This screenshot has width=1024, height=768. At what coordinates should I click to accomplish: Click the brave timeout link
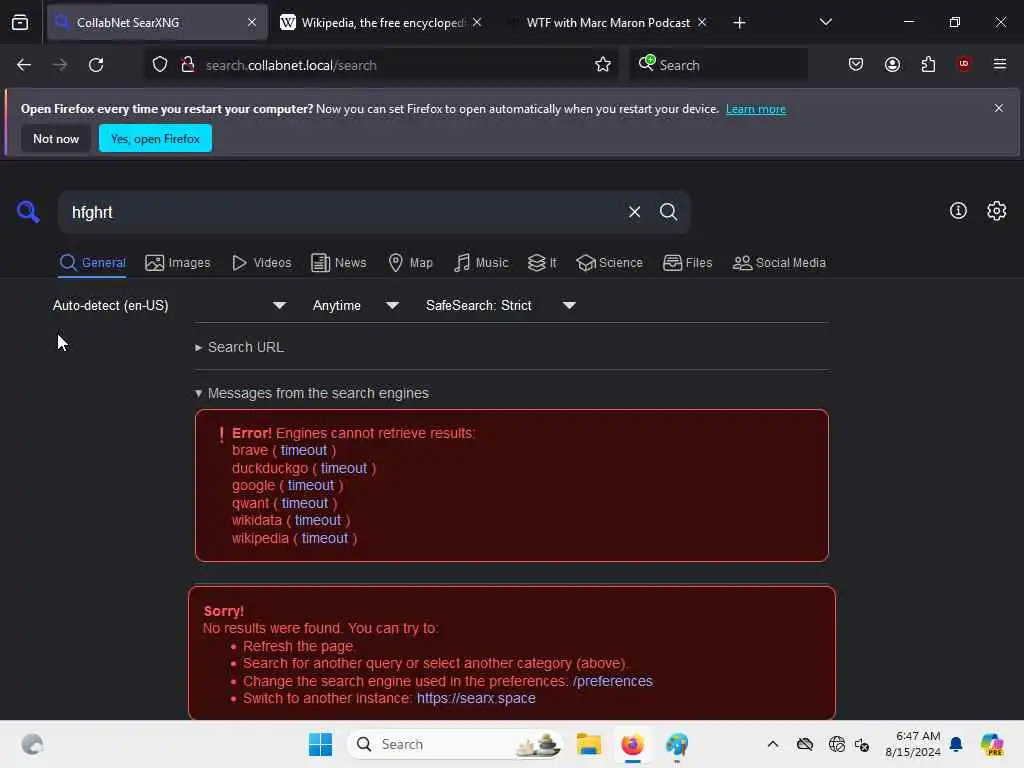(x=304, y=450)
